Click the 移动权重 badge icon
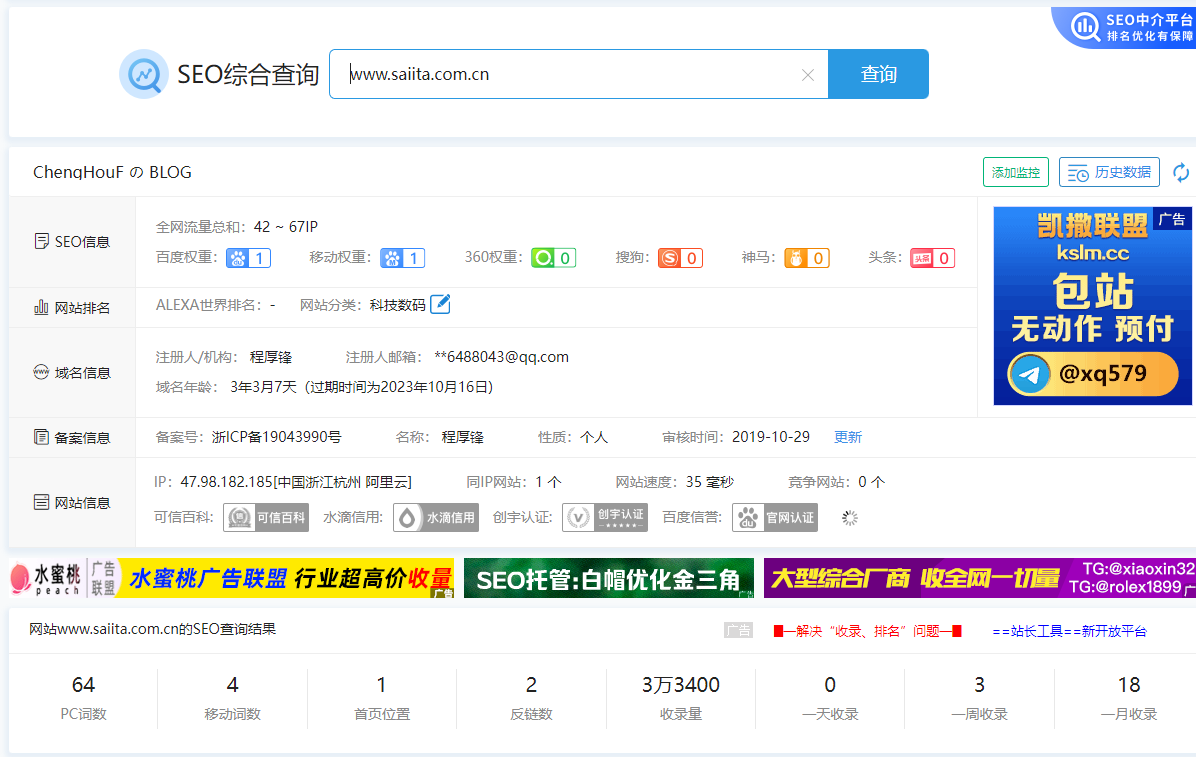The image size is (1196, 757). [x=402, y=258]
